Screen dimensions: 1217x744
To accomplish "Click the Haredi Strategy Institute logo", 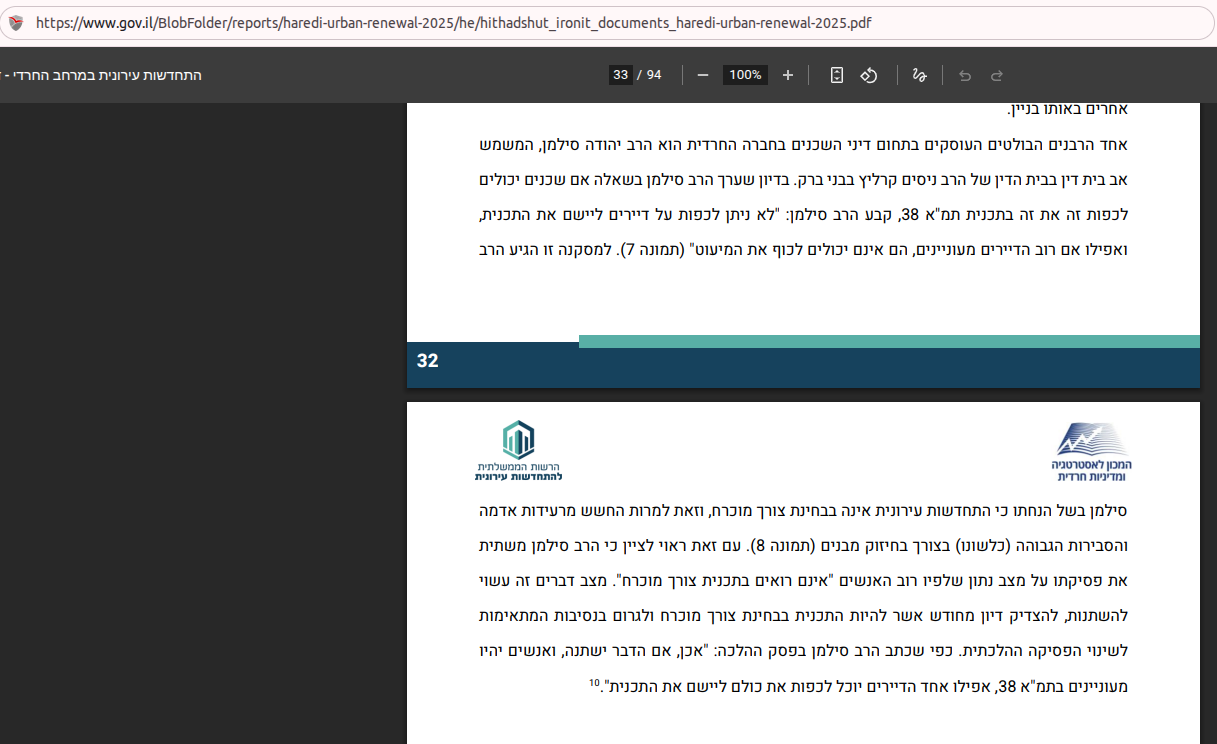I will point(1092,452).
